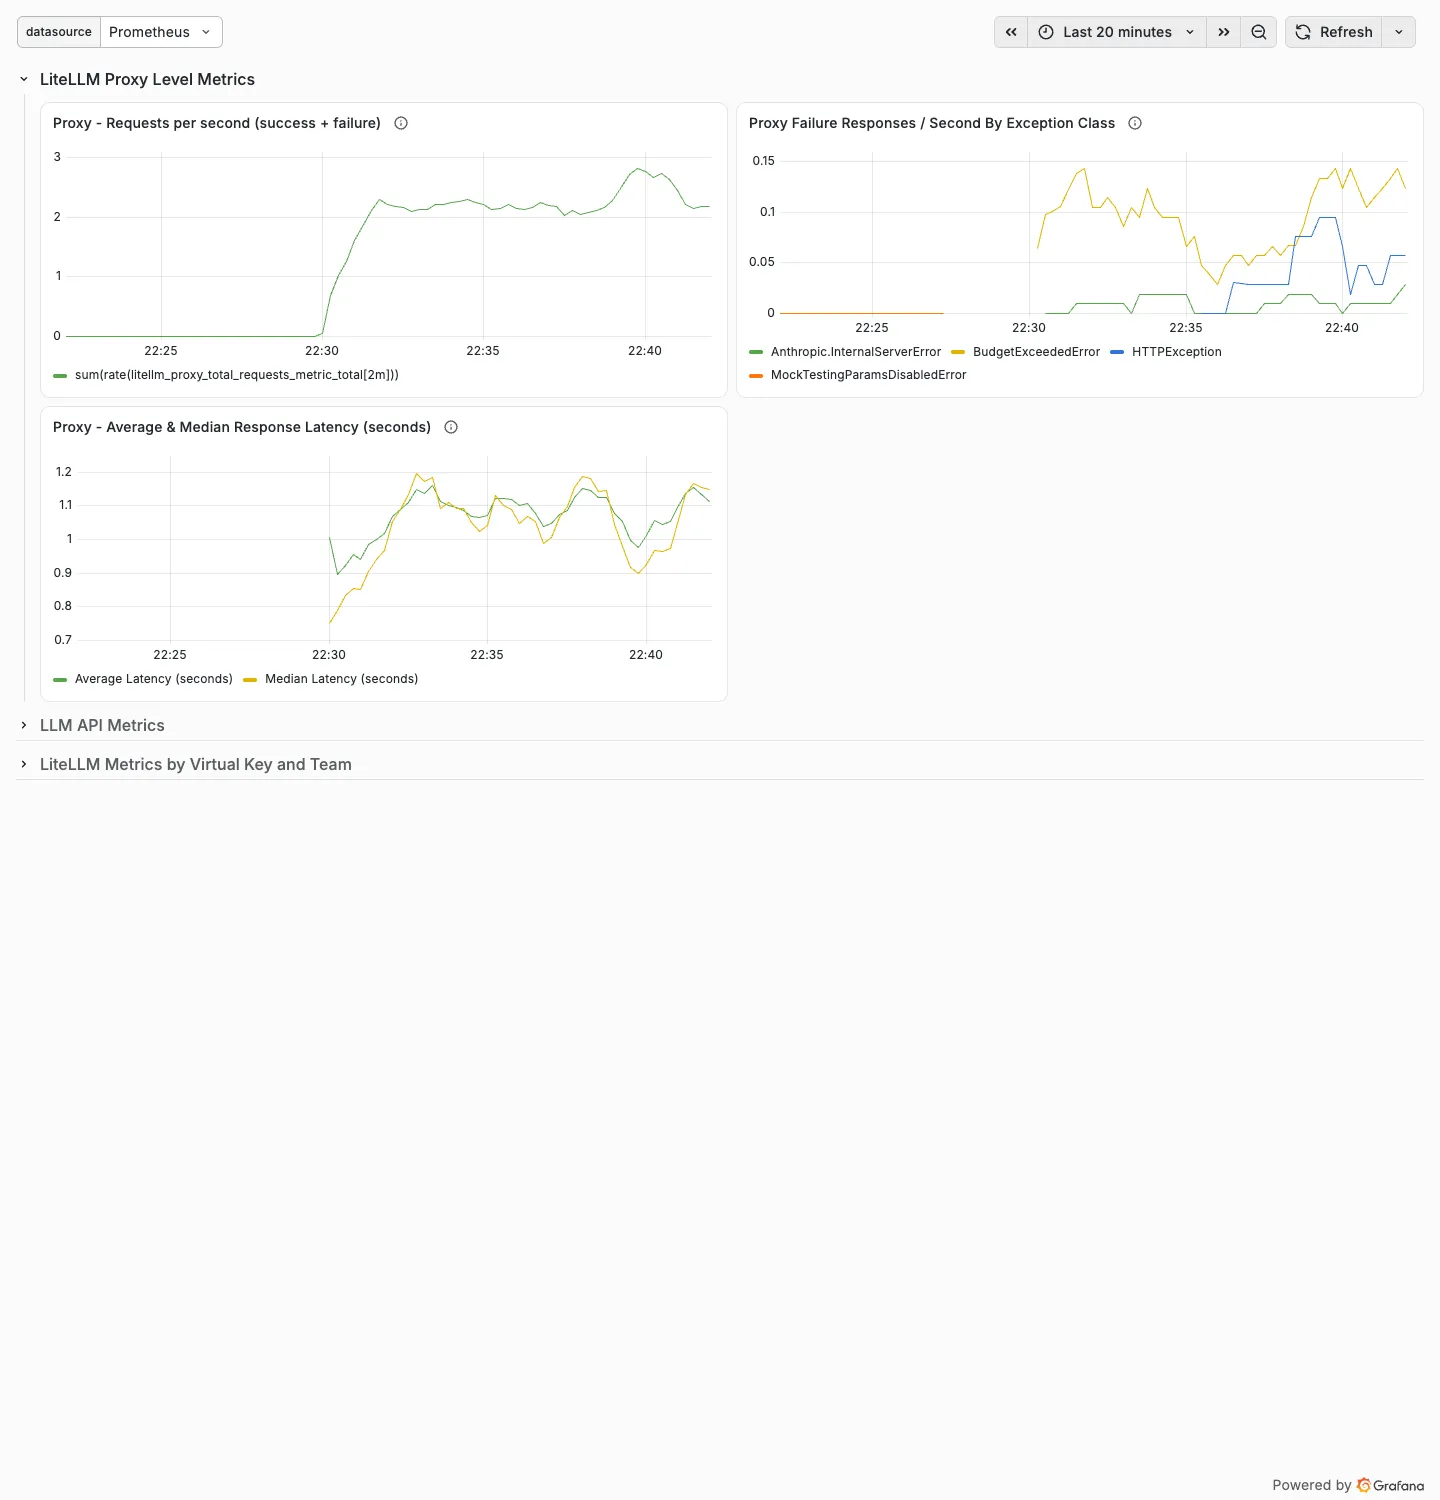Click the clock icon in time picker
1440x1500 pixels.
[x=1046, y=32]
